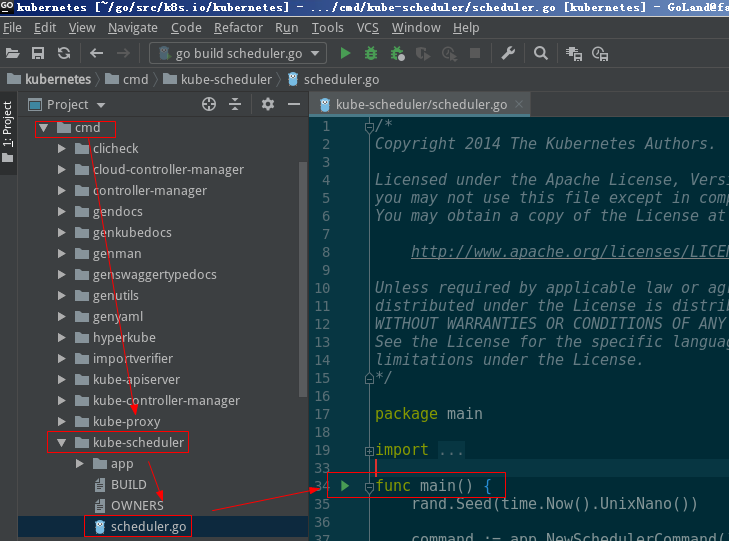Open the Run menu

[286, 28]
